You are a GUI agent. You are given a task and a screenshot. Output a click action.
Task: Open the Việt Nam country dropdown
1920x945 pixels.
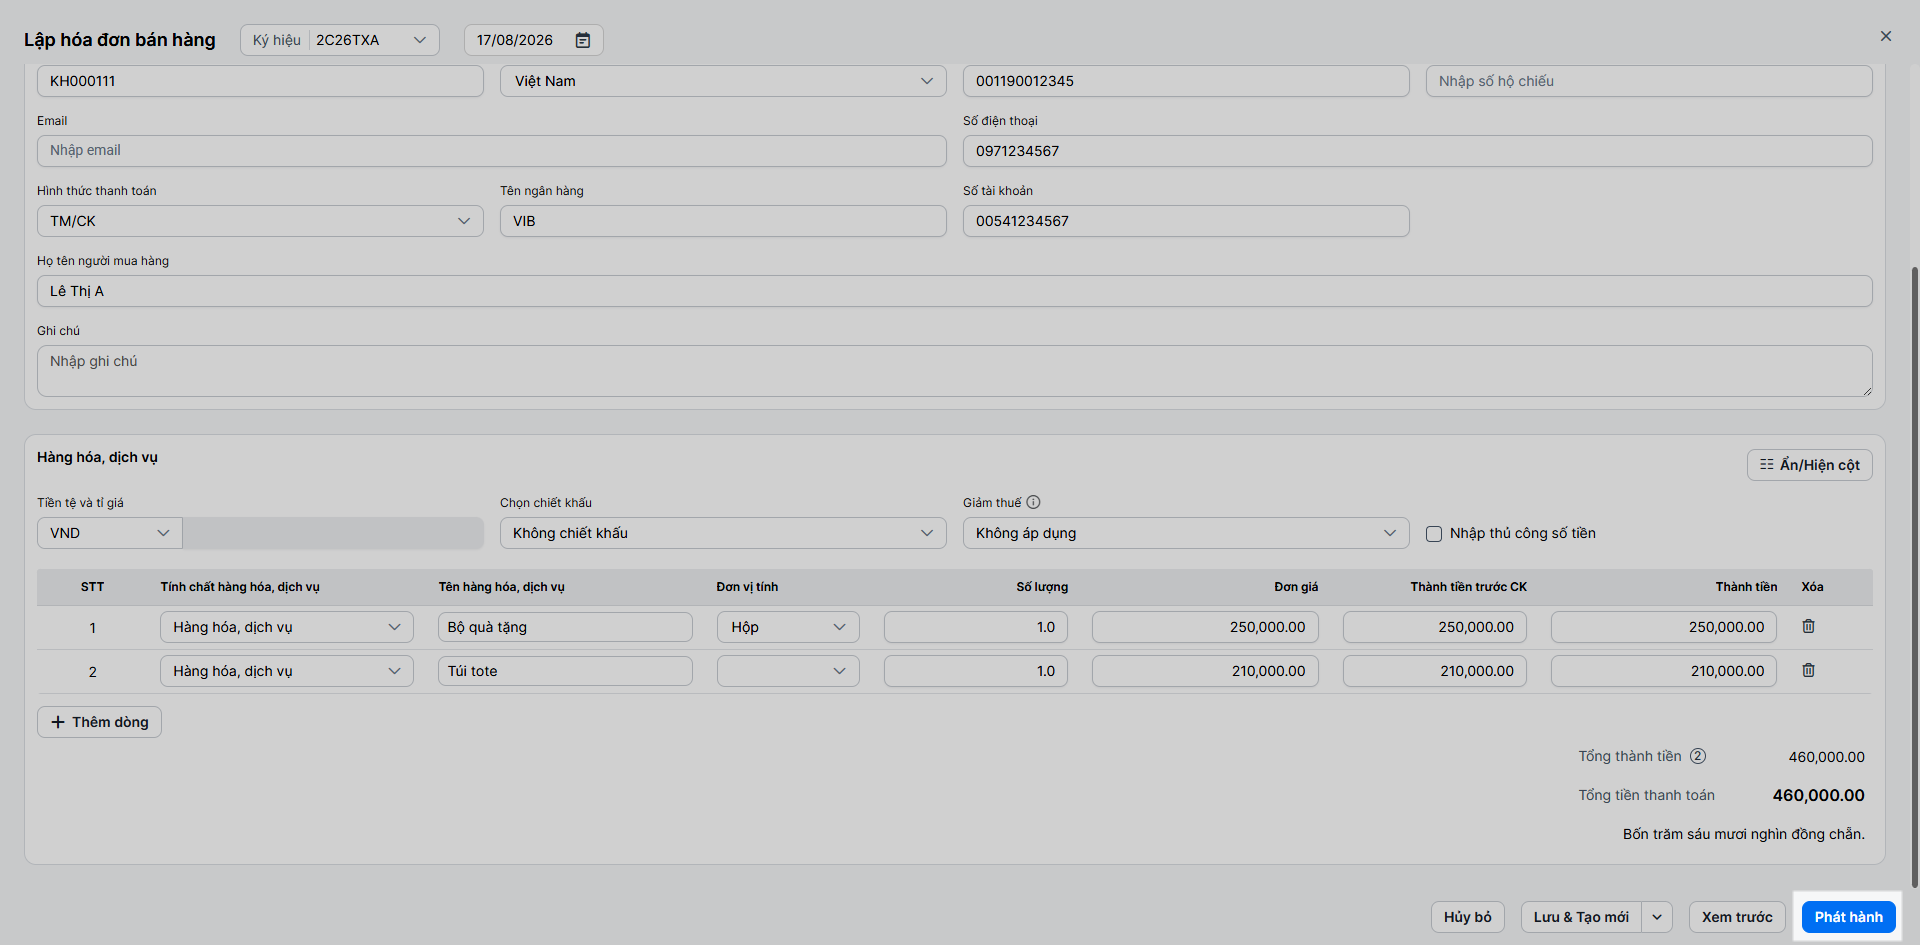pyautogui.click(x=723, y=81)
